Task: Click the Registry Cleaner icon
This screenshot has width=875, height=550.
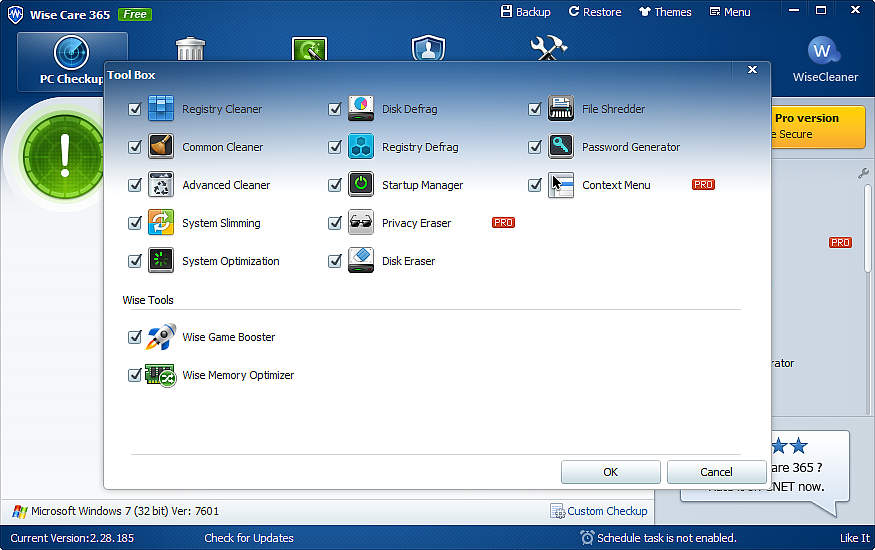Action: (161, 109)
